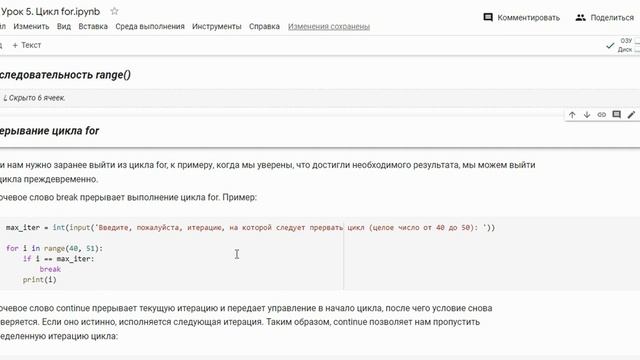The height and width of the screenshot is (360, 640).
Task: Open the Комментировать comments panel
Action: [521, 18]
